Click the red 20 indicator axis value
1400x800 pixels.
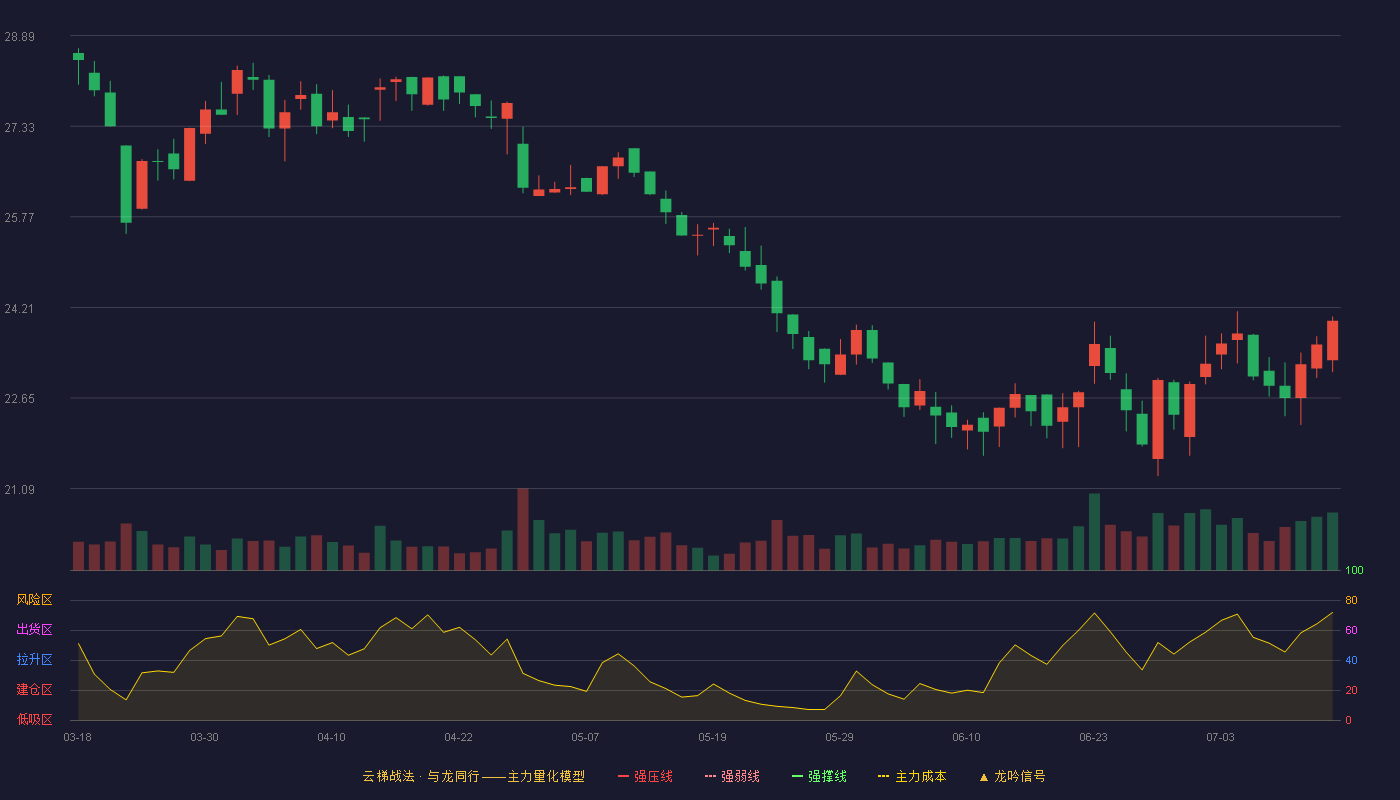click(x=1351, y=690)
